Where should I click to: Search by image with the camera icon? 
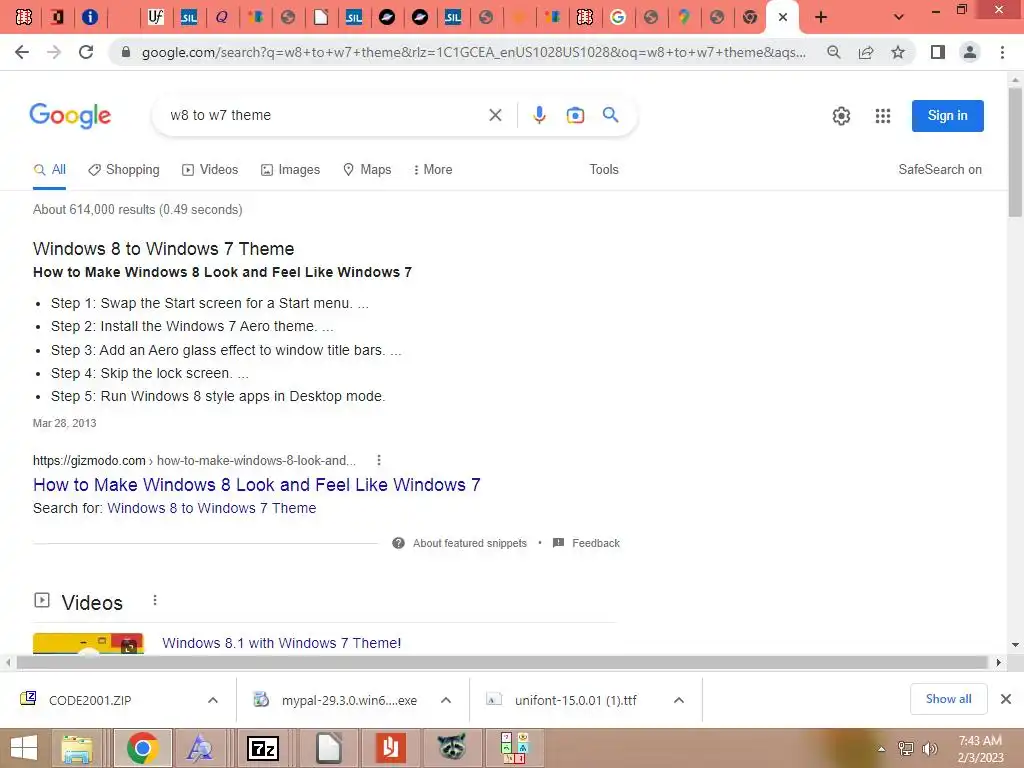click(x=575, y=115)
